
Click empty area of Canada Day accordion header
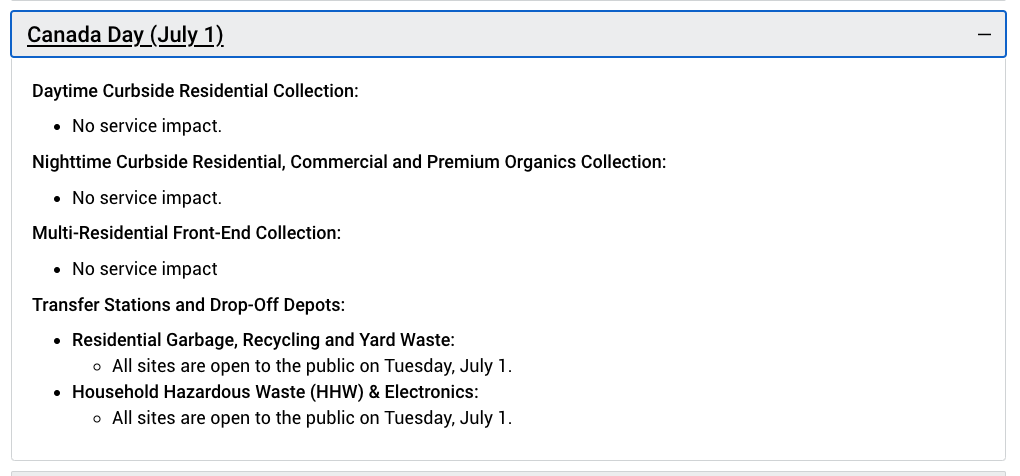coord(585,34)
